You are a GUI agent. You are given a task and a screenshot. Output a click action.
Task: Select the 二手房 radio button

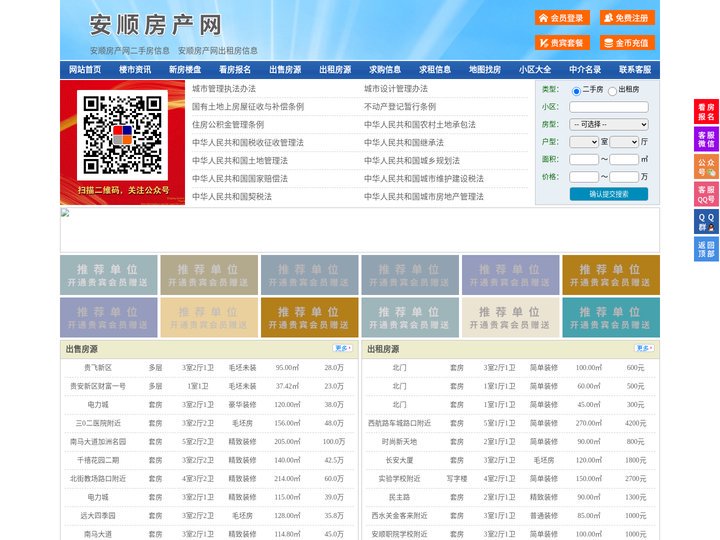click(576, 91)
